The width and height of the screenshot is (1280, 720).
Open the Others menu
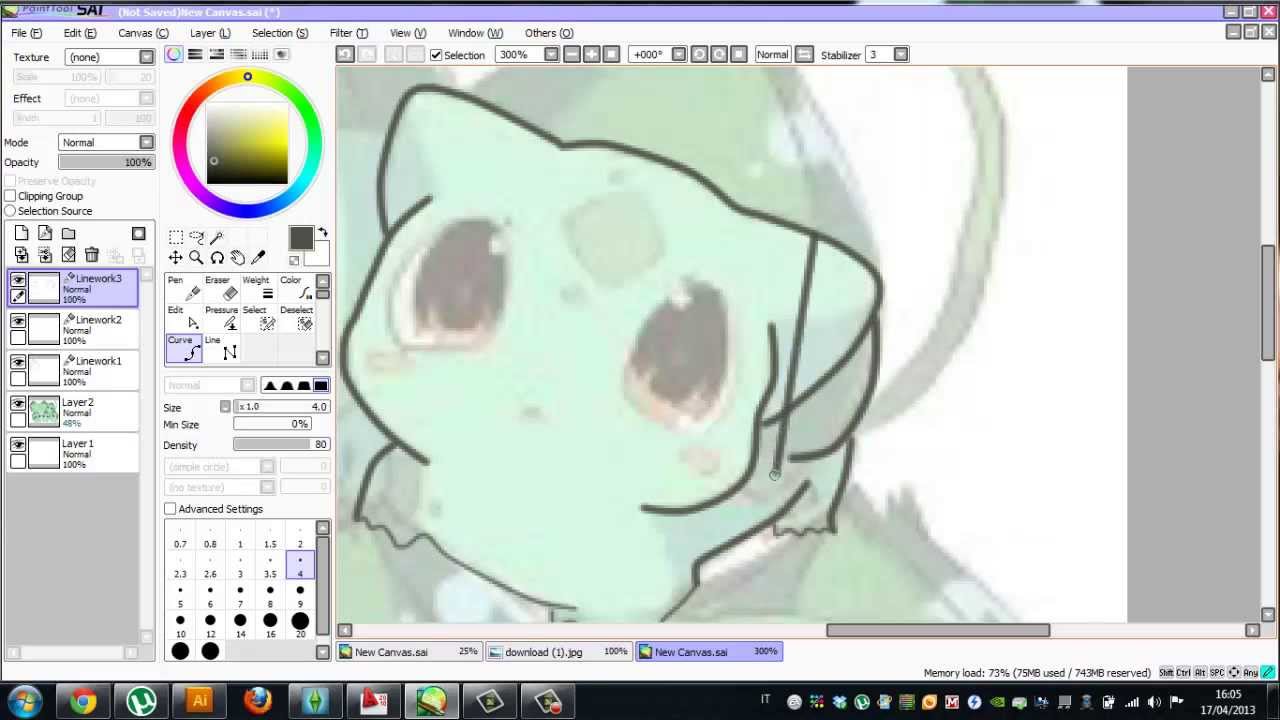[x=549, y=33]
